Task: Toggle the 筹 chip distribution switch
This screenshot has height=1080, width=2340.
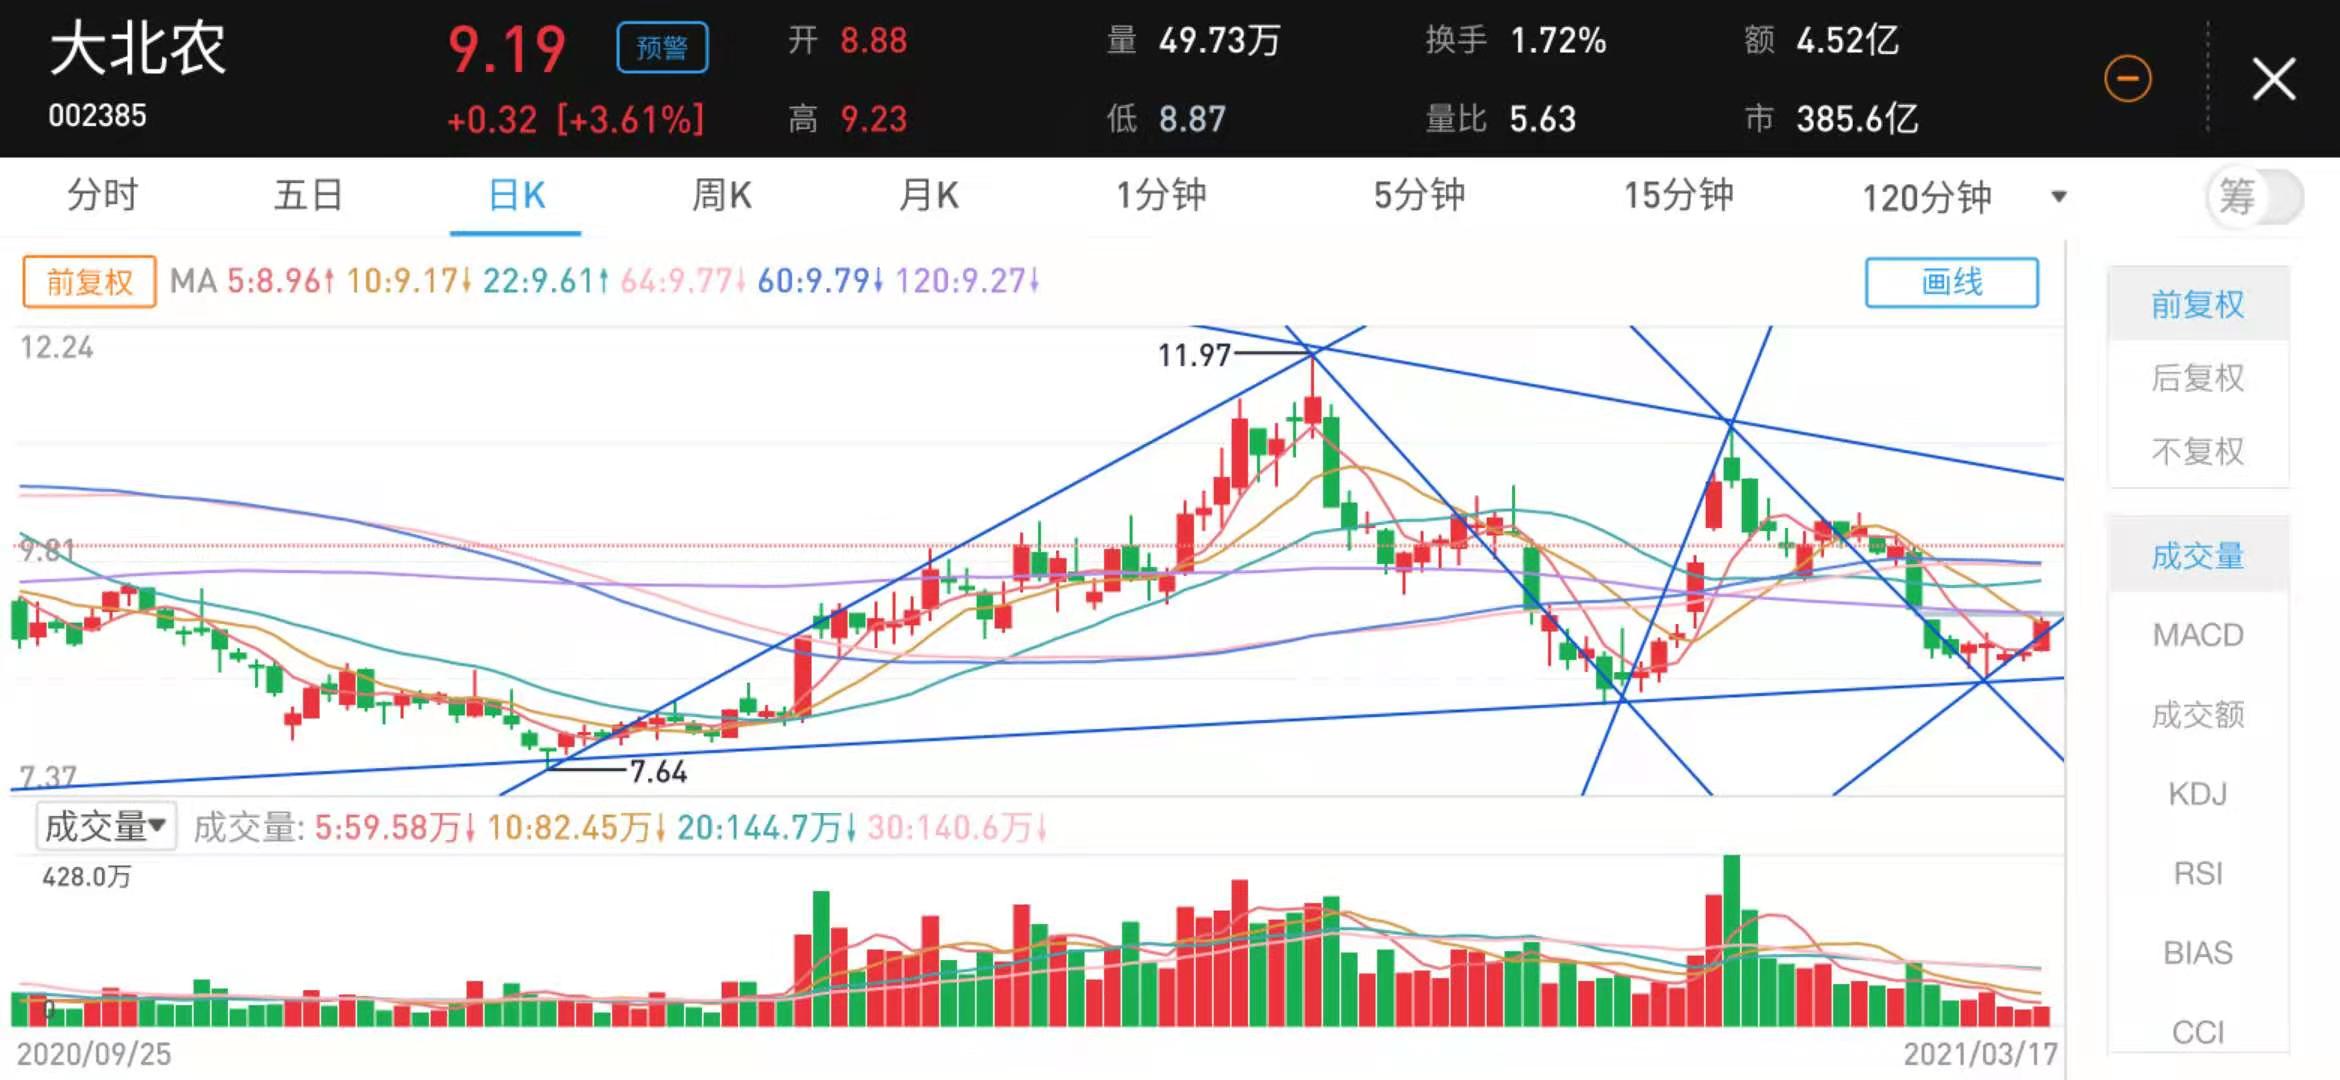Action: 2254,197
